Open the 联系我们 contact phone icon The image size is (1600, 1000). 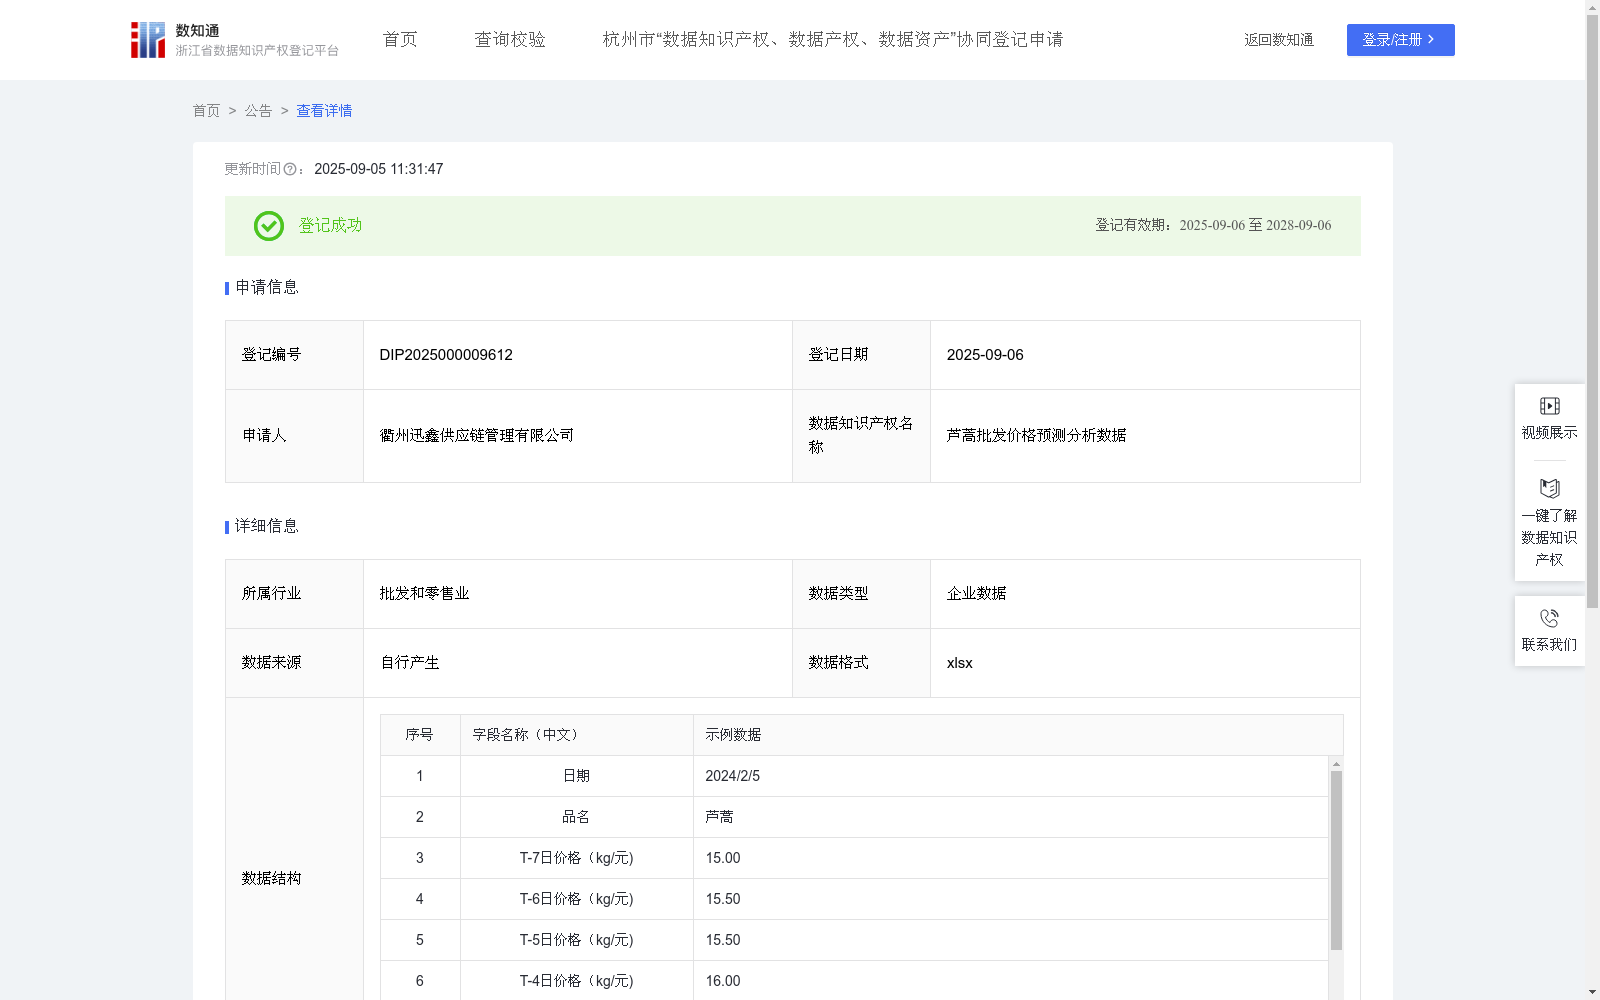tap(1549, 617)
